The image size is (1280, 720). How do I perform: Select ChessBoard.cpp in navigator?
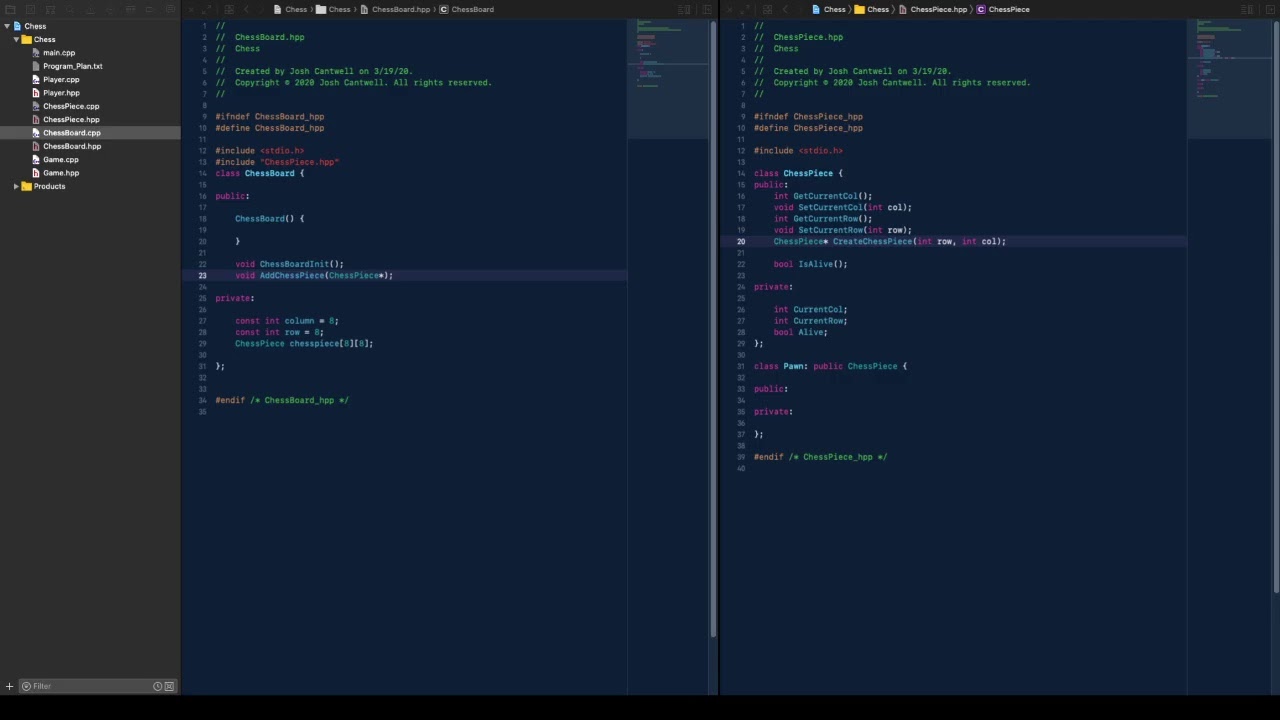click(72, 133)
